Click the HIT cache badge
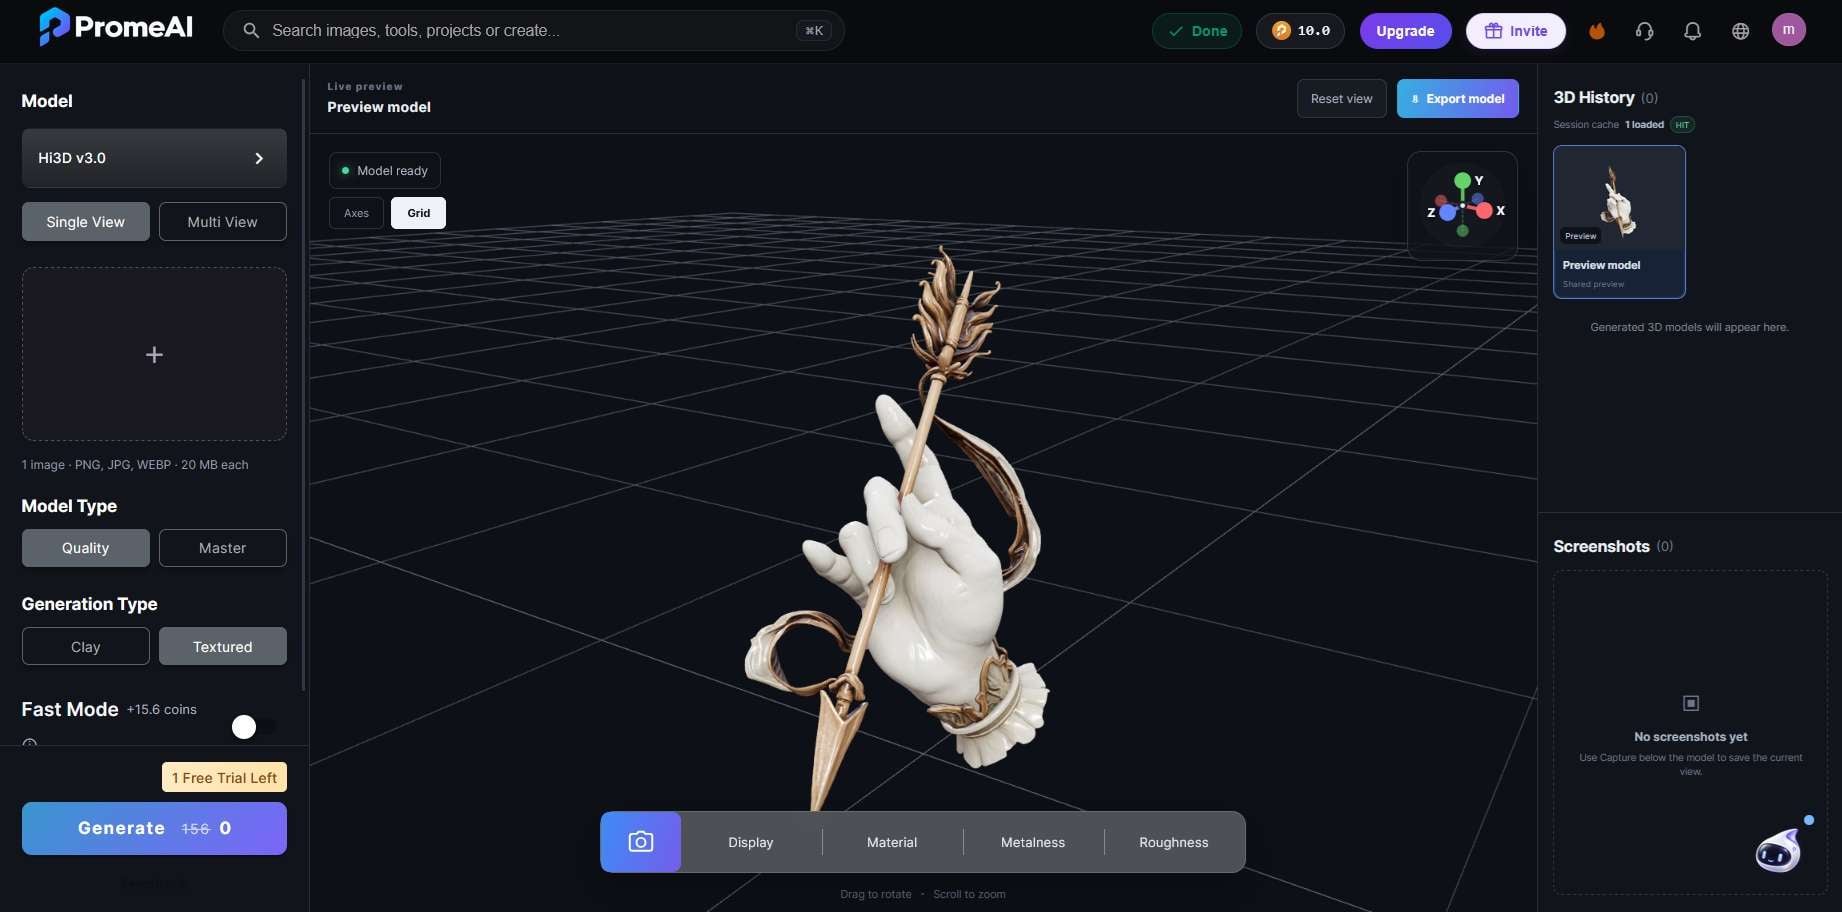Screen dimensions: 1842x912 pyautogui.click(x=1682, y=125)
